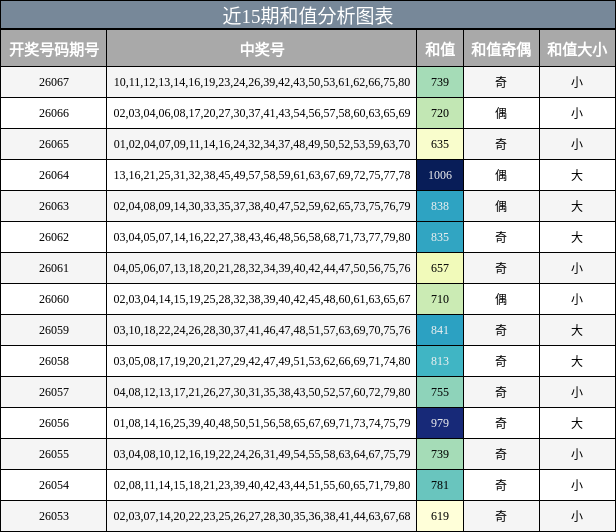Click the sum value 813
This screenshot has width=616, height=532.
(x=440, y=361)
